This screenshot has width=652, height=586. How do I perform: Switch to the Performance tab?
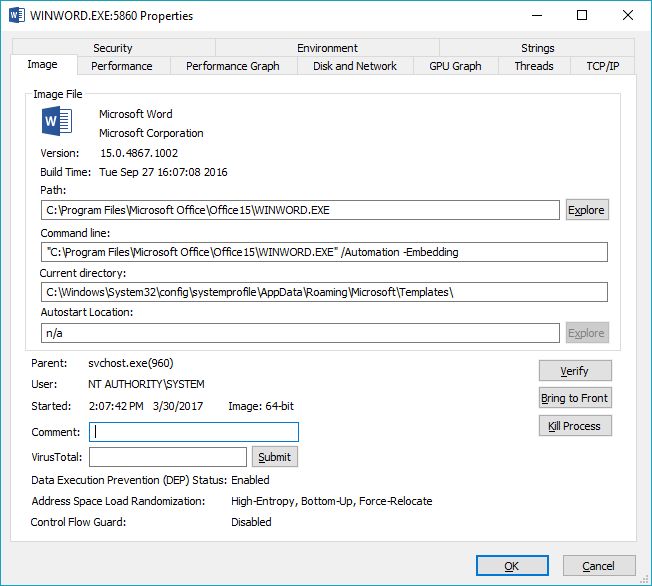[122, 66]
